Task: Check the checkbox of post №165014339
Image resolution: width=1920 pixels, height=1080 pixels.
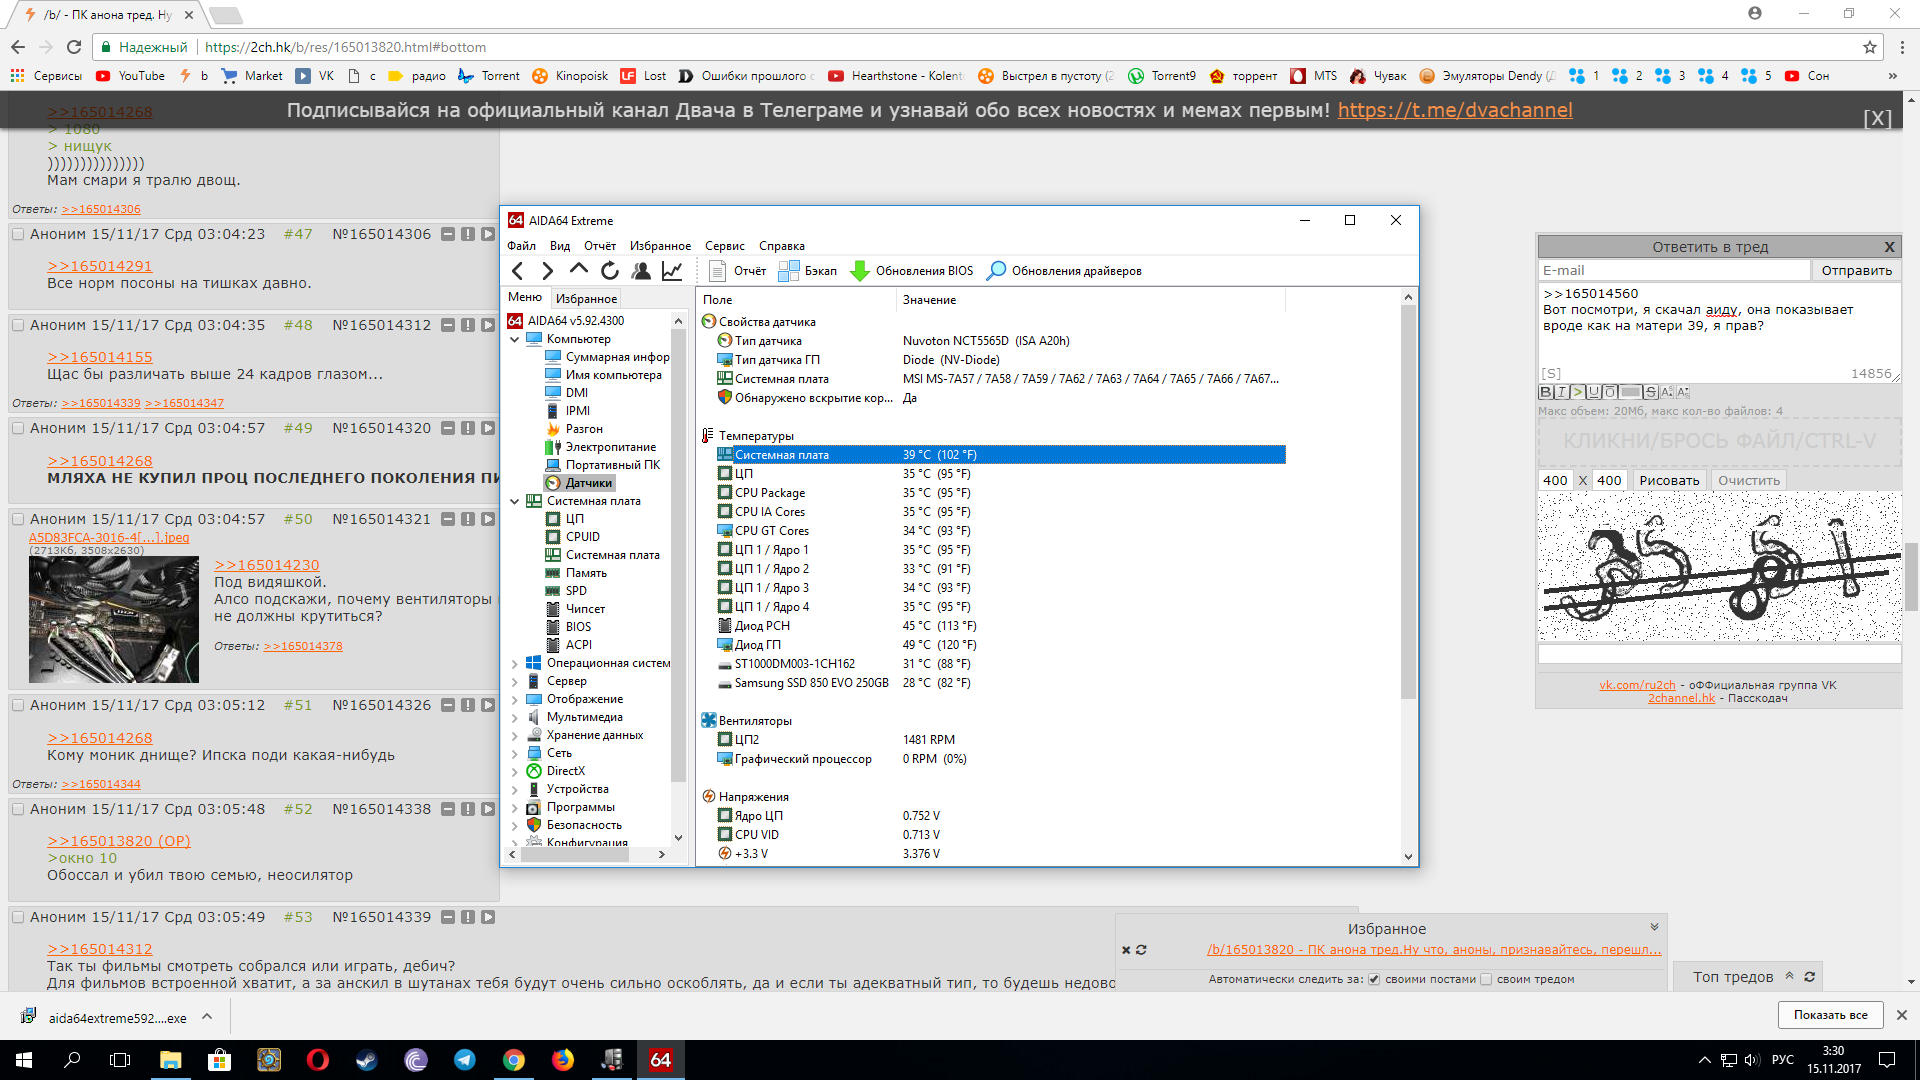Action: coord(18,917)
